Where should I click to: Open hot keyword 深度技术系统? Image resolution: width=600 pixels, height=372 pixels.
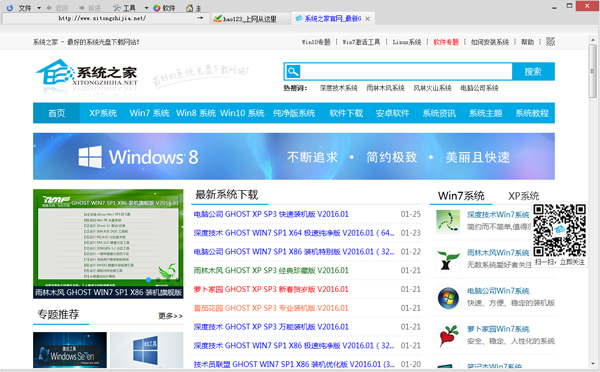click(339, 88)
